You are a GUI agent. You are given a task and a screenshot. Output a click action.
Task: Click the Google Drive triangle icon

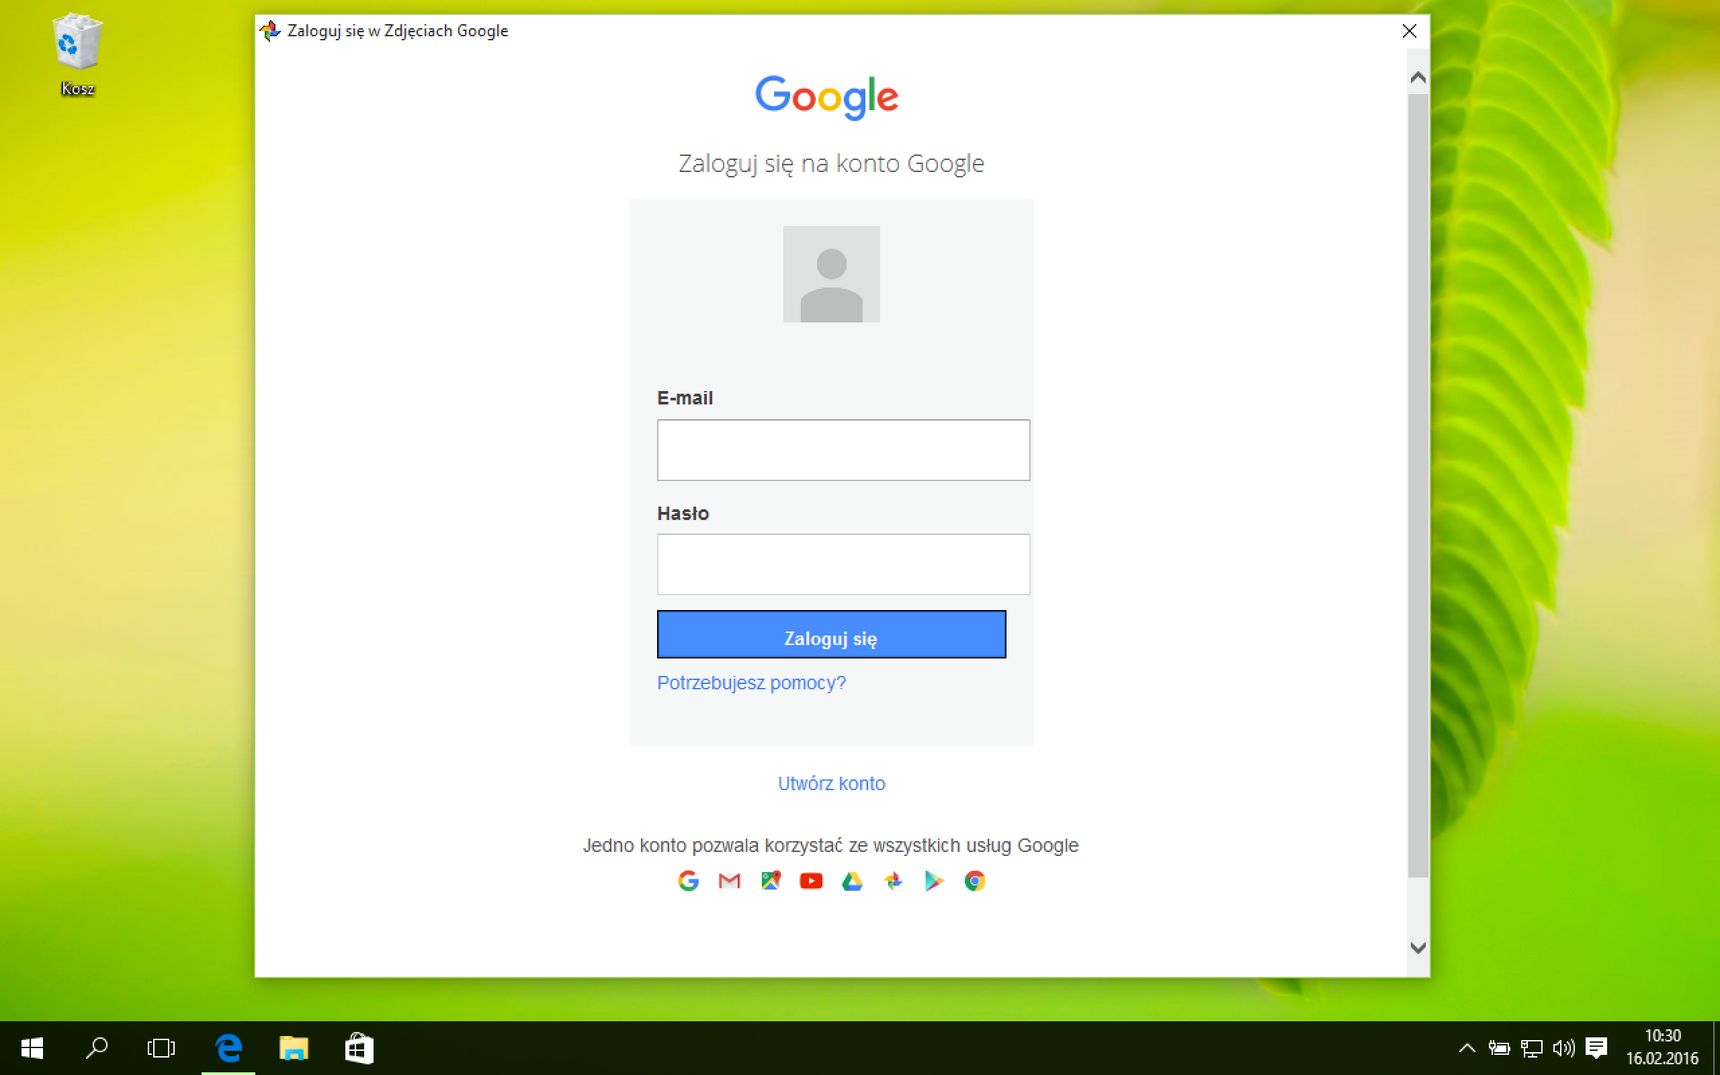coord(852,881)
